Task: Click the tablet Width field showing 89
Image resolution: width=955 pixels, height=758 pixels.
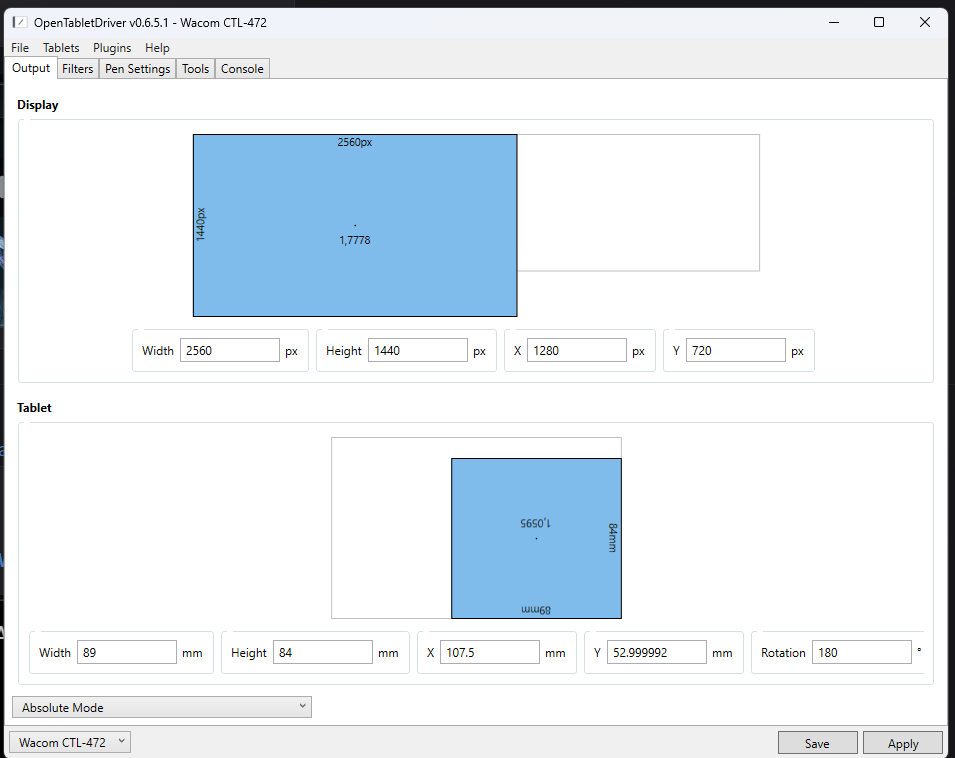Action: pyautogui.click(x=127, y=653)
